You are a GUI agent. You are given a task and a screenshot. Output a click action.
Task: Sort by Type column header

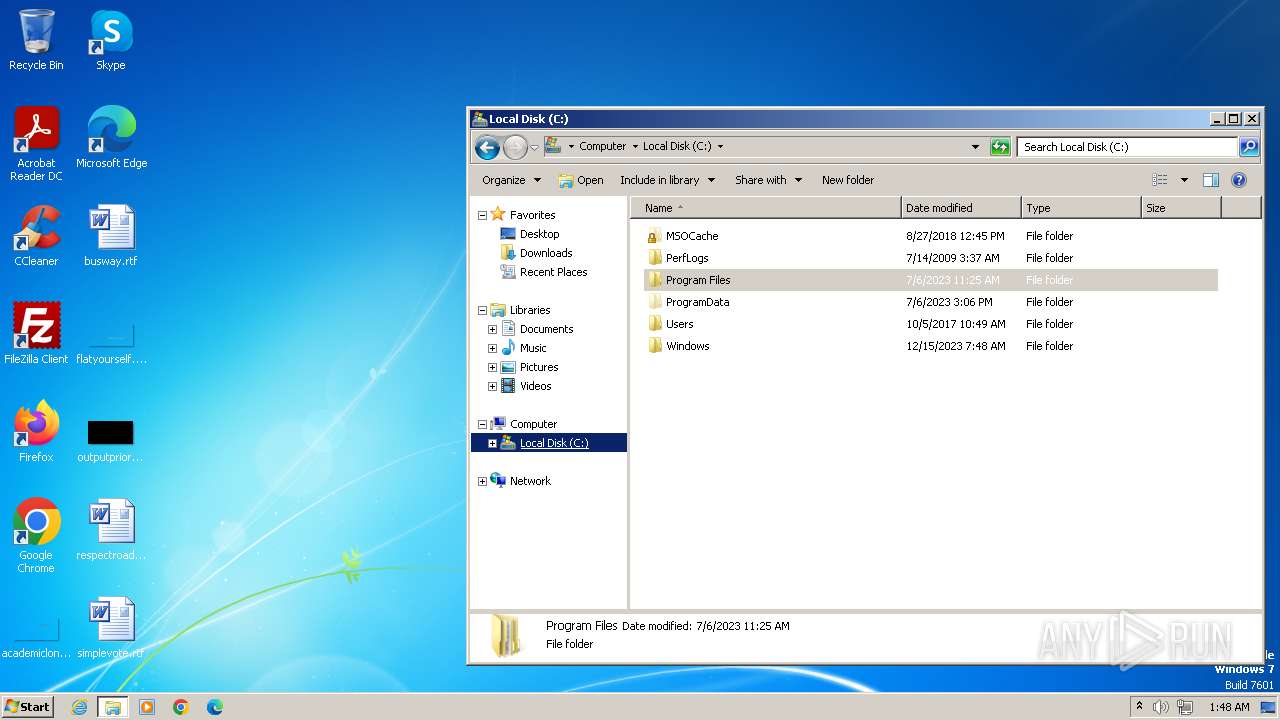point(1081,208)
